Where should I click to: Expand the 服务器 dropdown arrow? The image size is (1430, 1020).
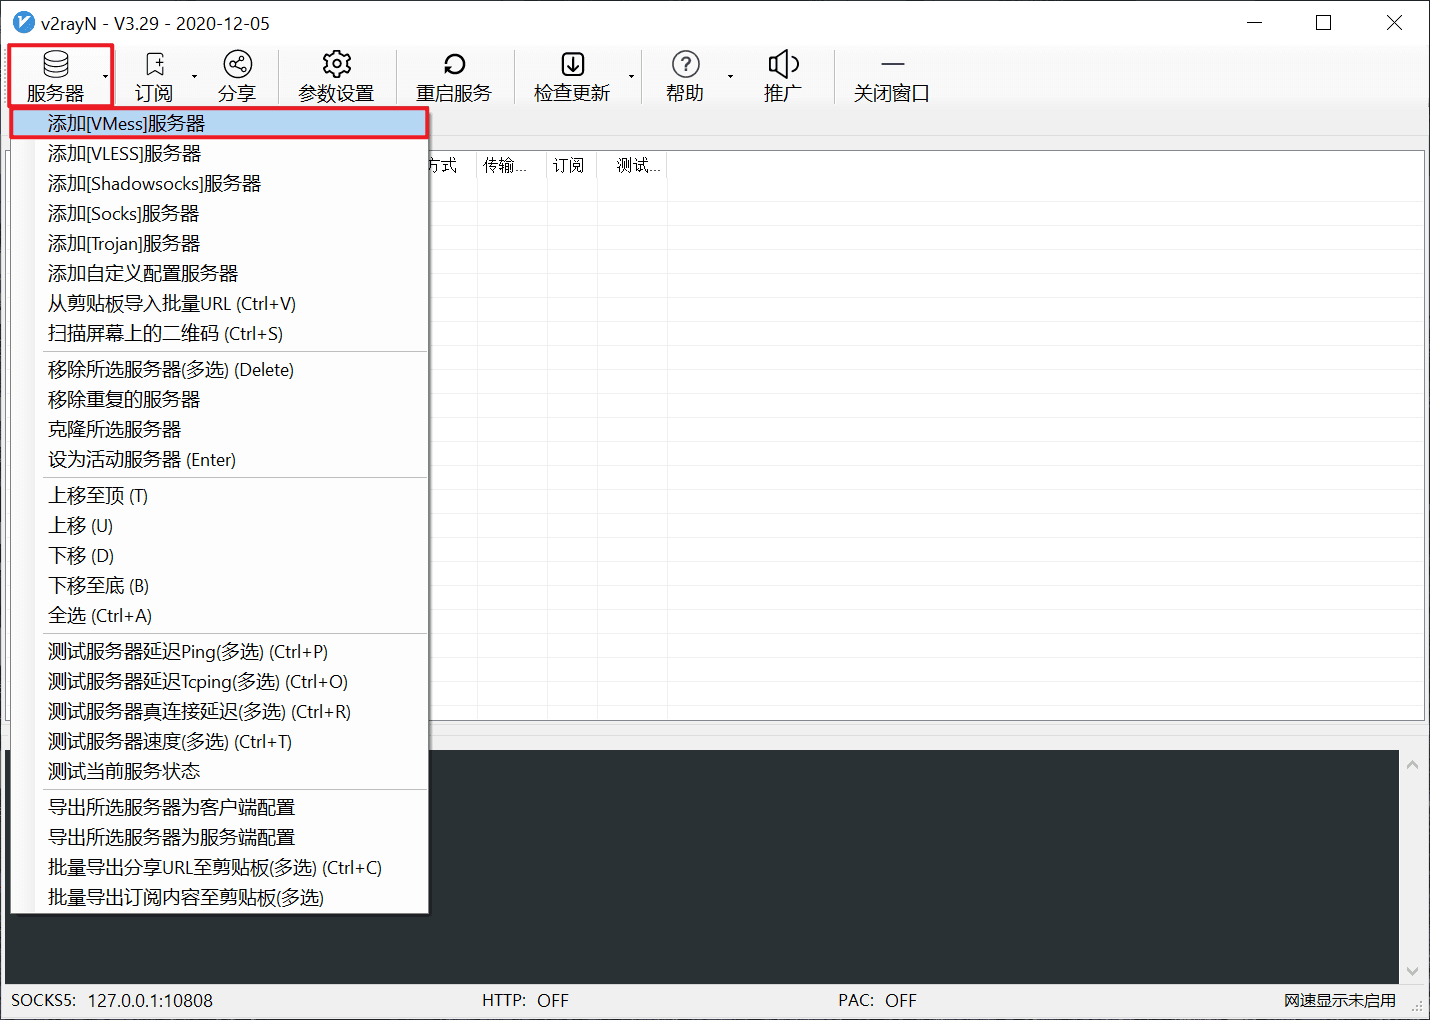click(105, 76)
